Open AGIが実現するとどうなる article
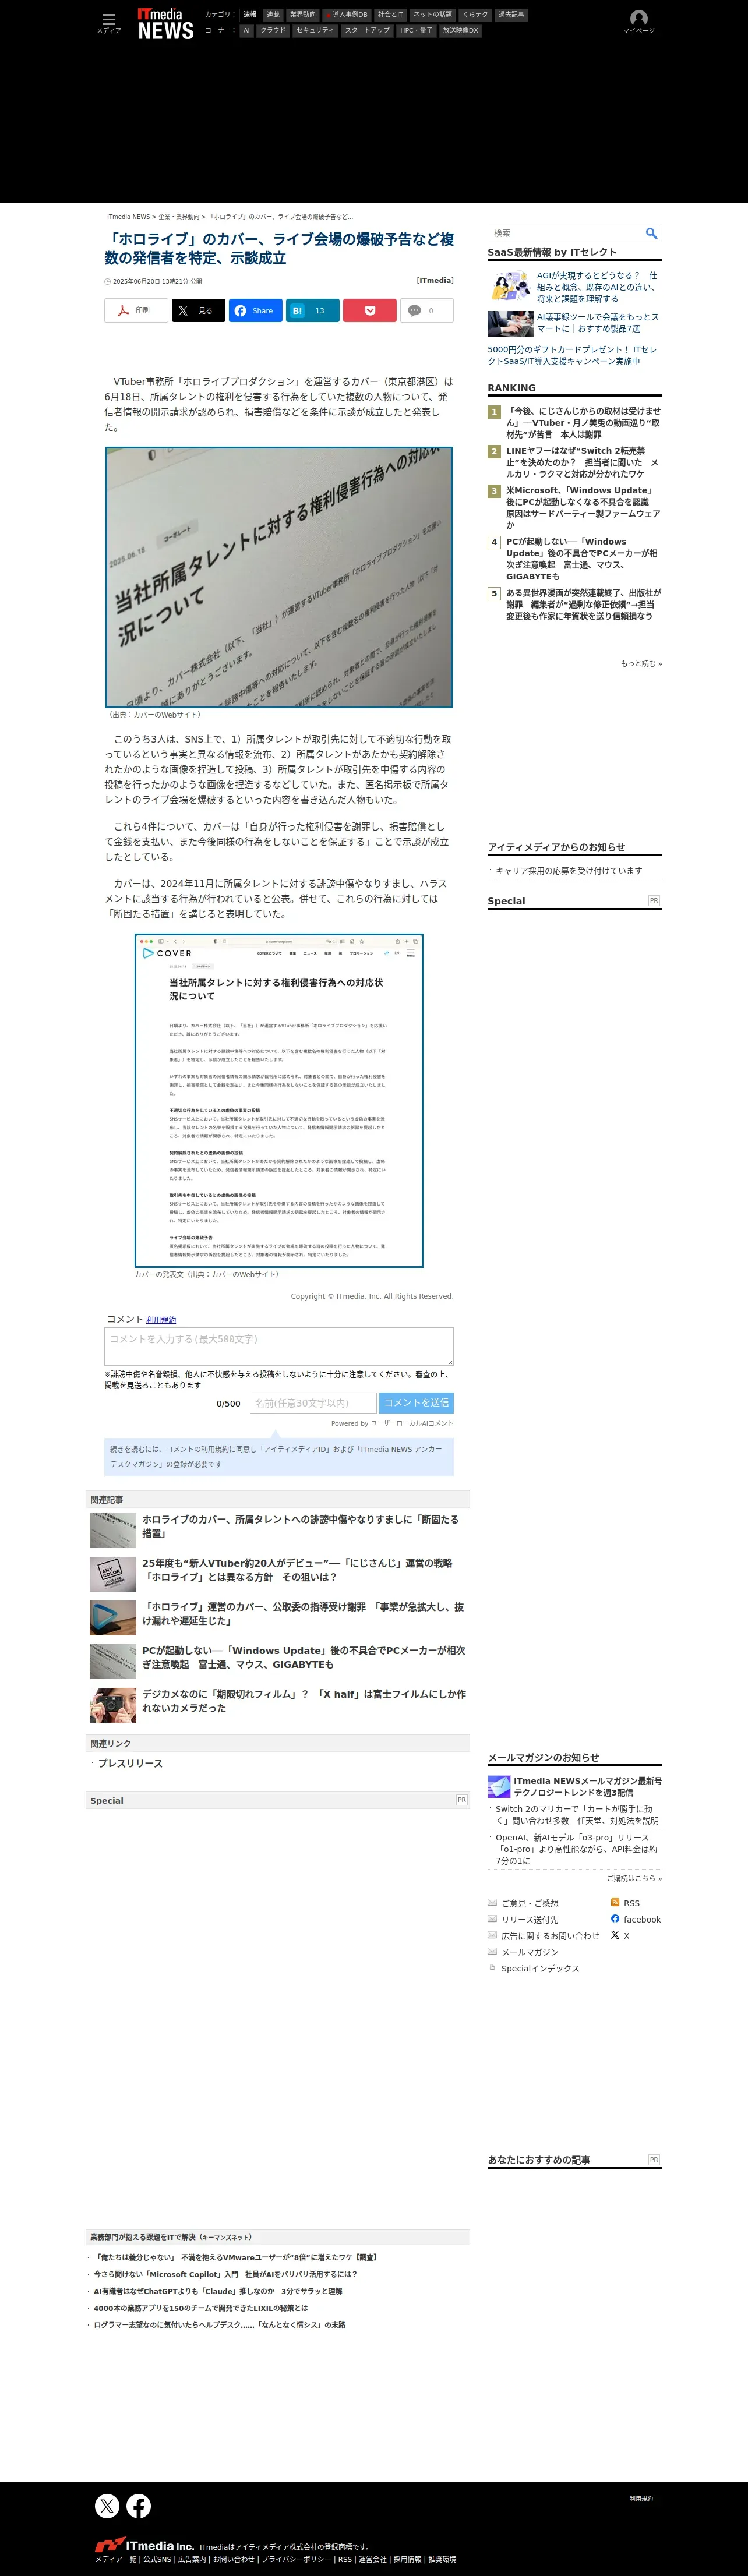748x2576 pixels. 598,287
